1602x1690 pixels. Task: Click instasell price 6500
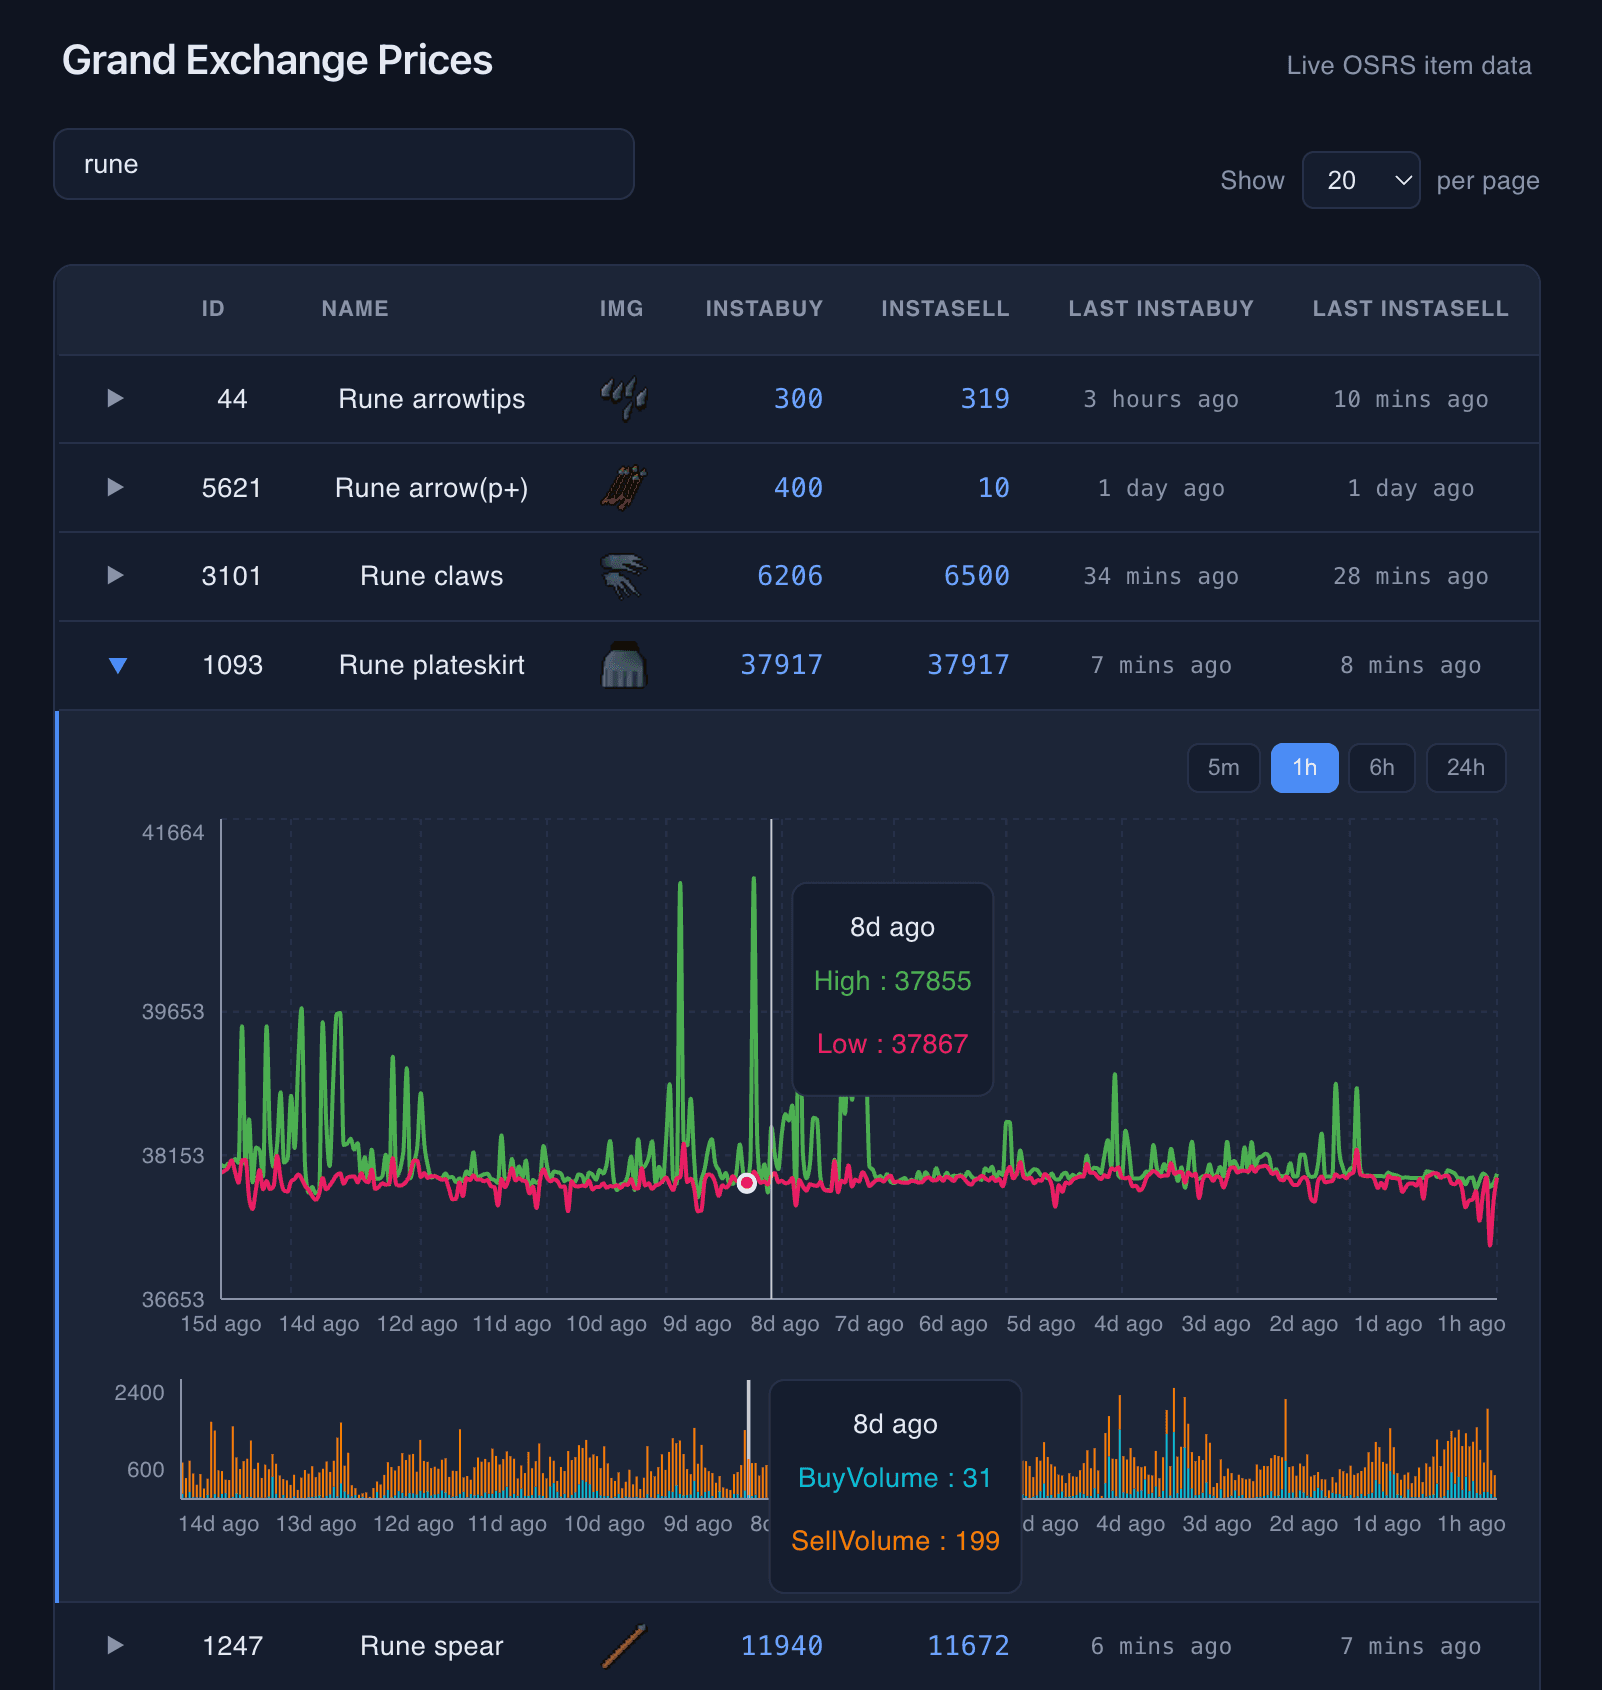click(x=977, y=576)
